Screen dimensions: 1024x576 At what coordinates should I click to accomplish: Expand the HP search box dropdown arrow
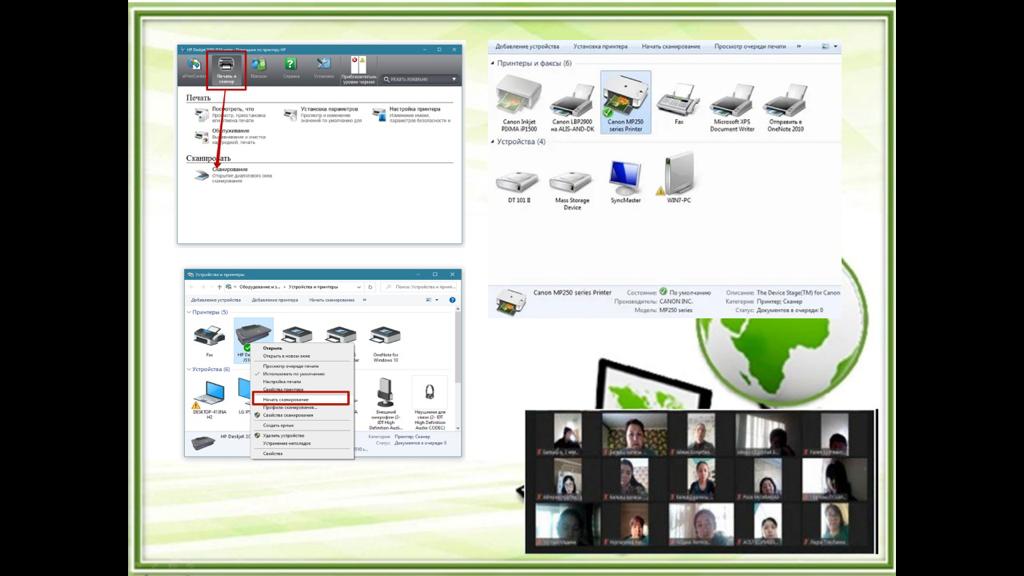453,78
